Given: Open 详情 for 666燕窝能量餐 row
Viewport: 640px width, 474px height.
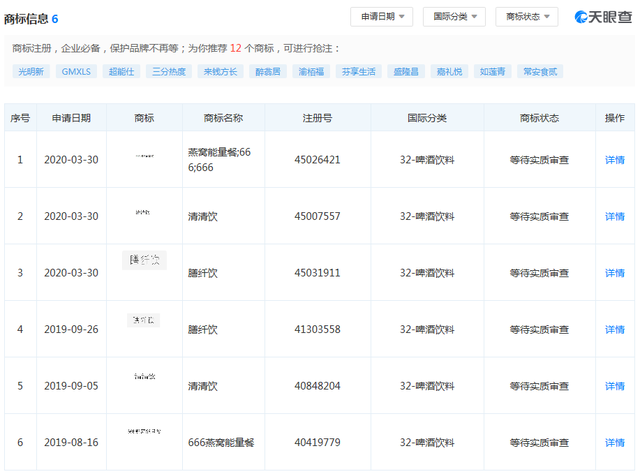Looking at the screenshot, I should point(614,443).
